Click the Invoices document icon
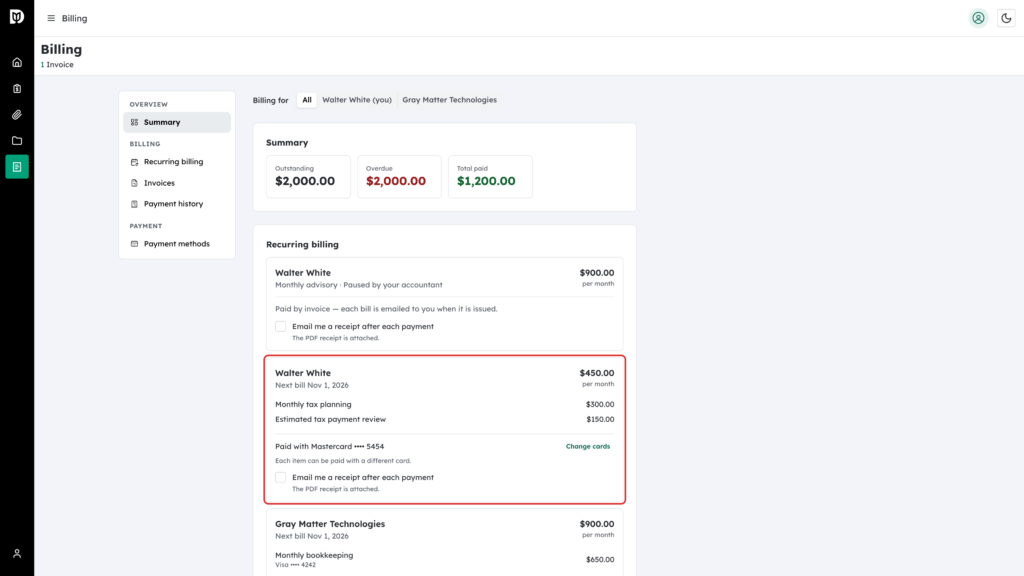1024x576 pixels. [x=135, y=183]
